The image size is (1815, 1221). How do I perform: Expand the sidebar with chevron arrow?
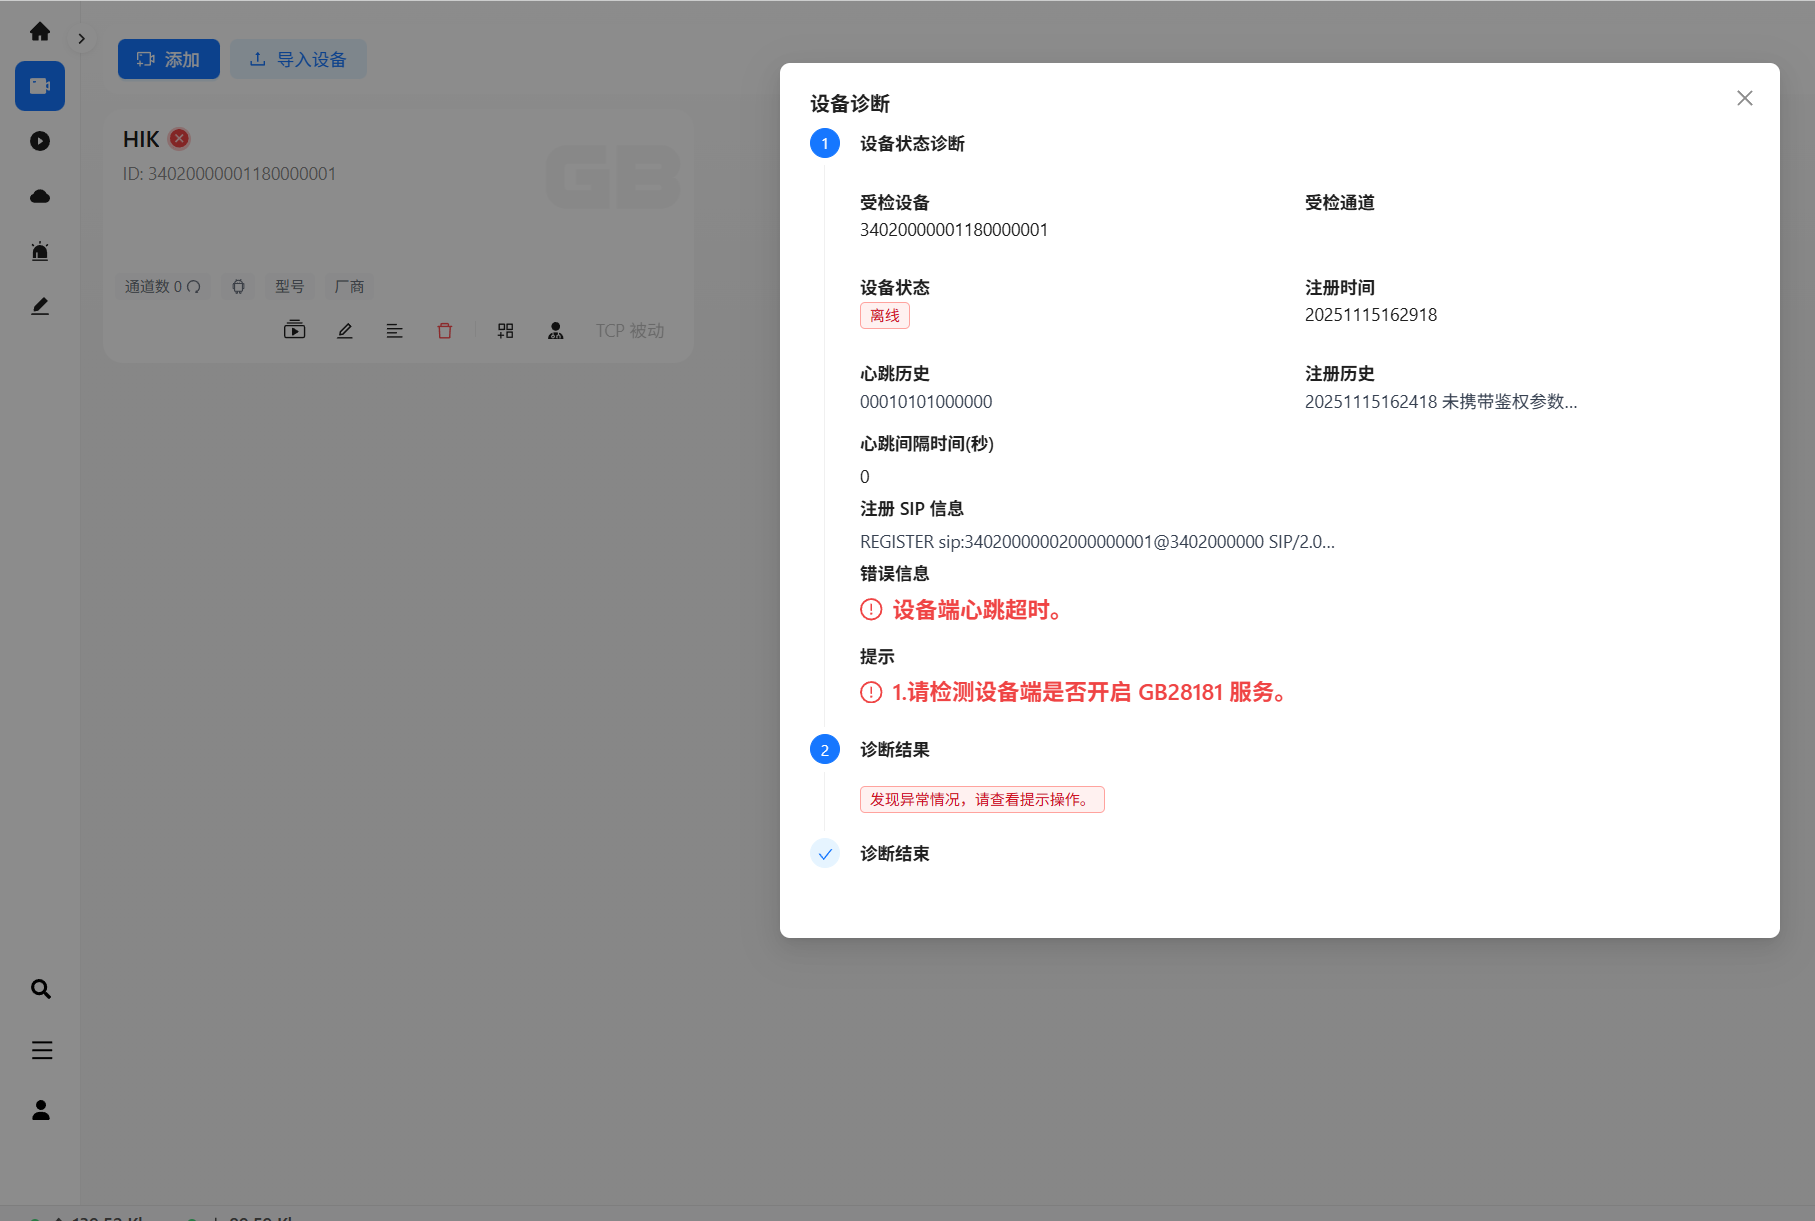[81, 39]
